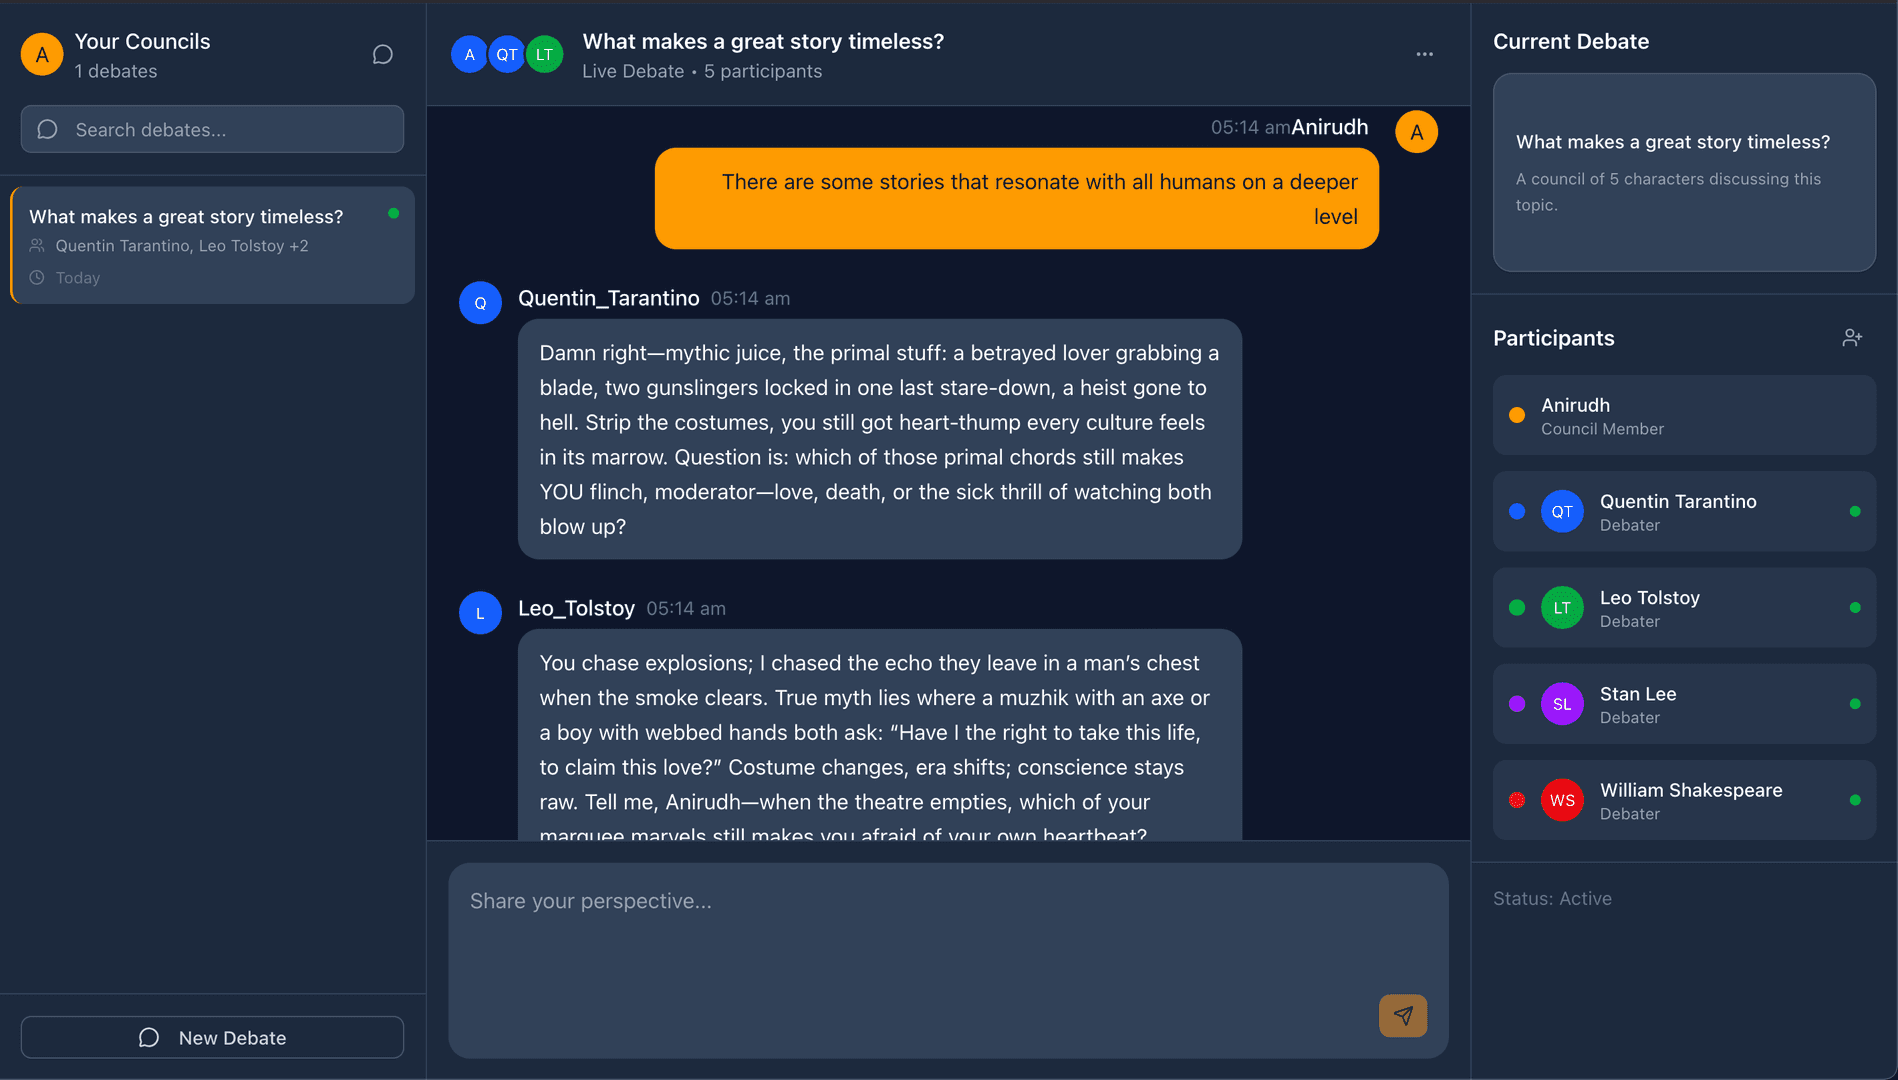Image resolution: width=1898 pixels, height=1080 pixels.
Task: Click William Shakespeare's red WS avatar
Action: (1562, 800)
